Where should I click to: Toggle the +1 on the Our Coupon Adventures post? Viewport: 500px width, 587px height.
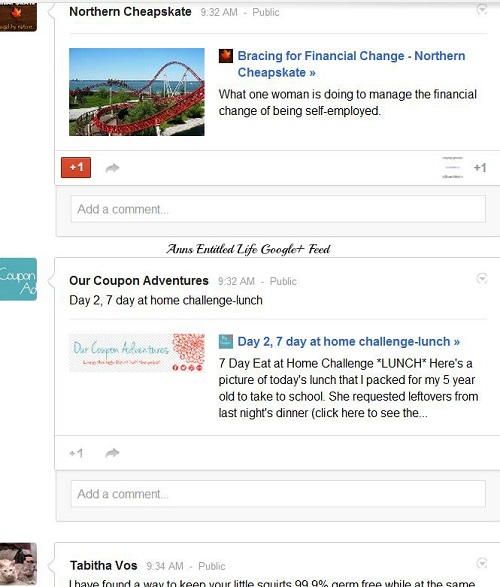click(76, 453)
